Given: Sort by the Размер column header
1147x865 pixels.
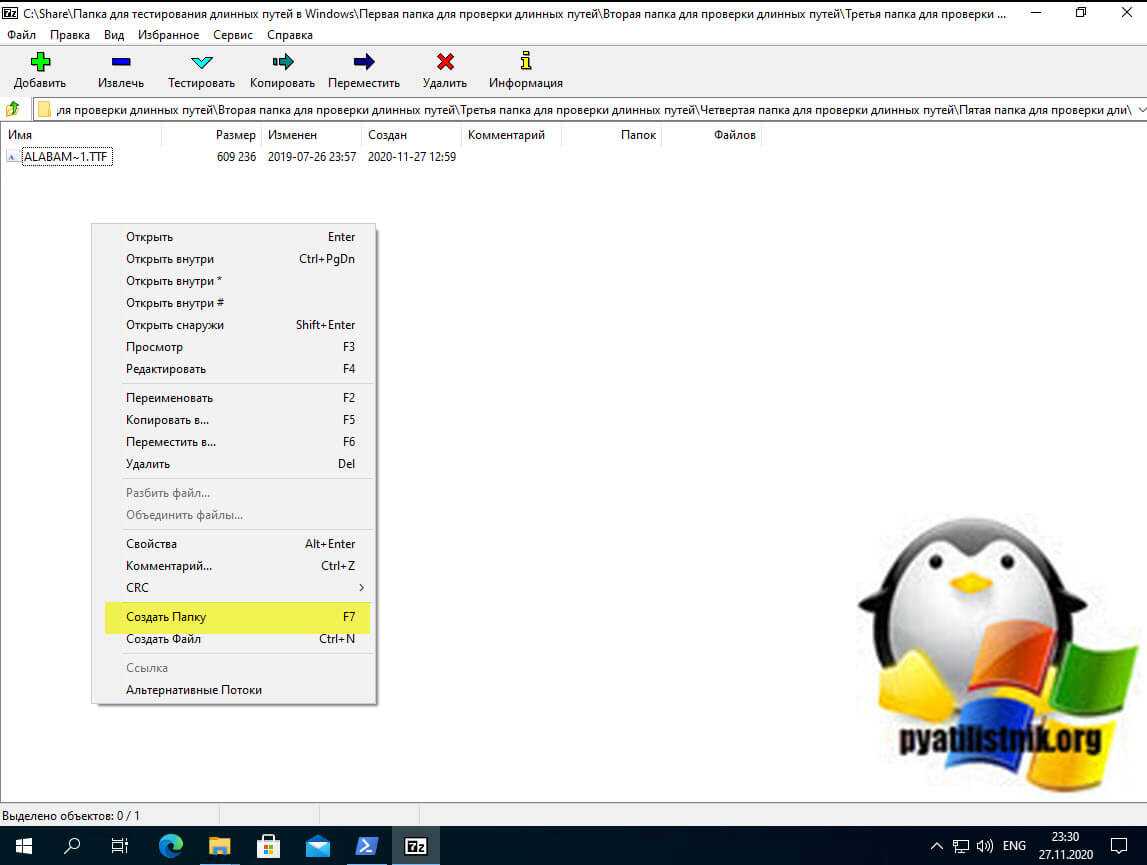Looking at the screenshot, I should pos(235,135).
